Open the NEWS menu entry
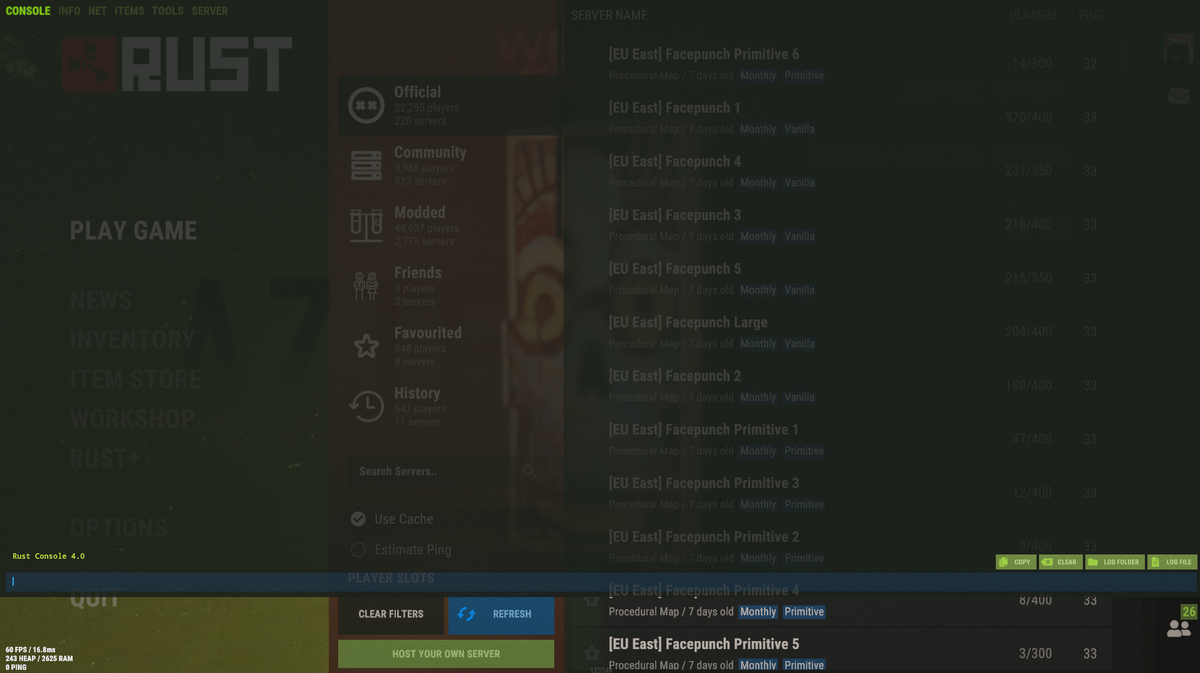 tap(101, 300)
